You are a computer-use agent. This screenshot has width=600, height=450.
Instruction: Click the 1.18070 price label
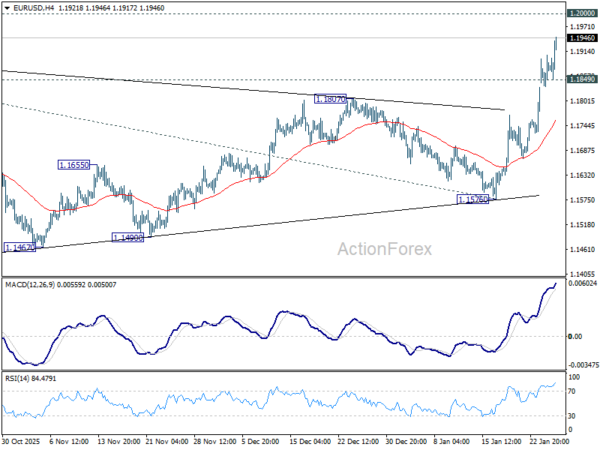click(330, 99)
